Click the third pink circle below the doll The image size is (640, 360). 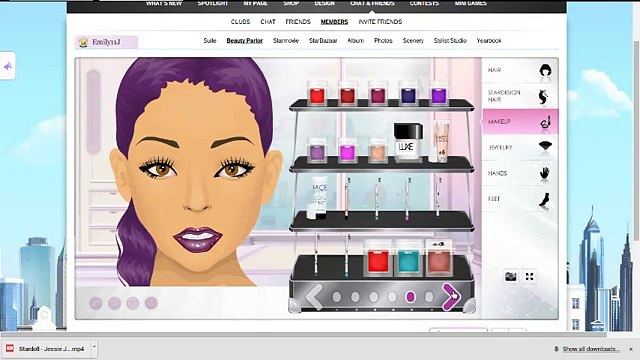pyautogui.click(x=133, y=303)
